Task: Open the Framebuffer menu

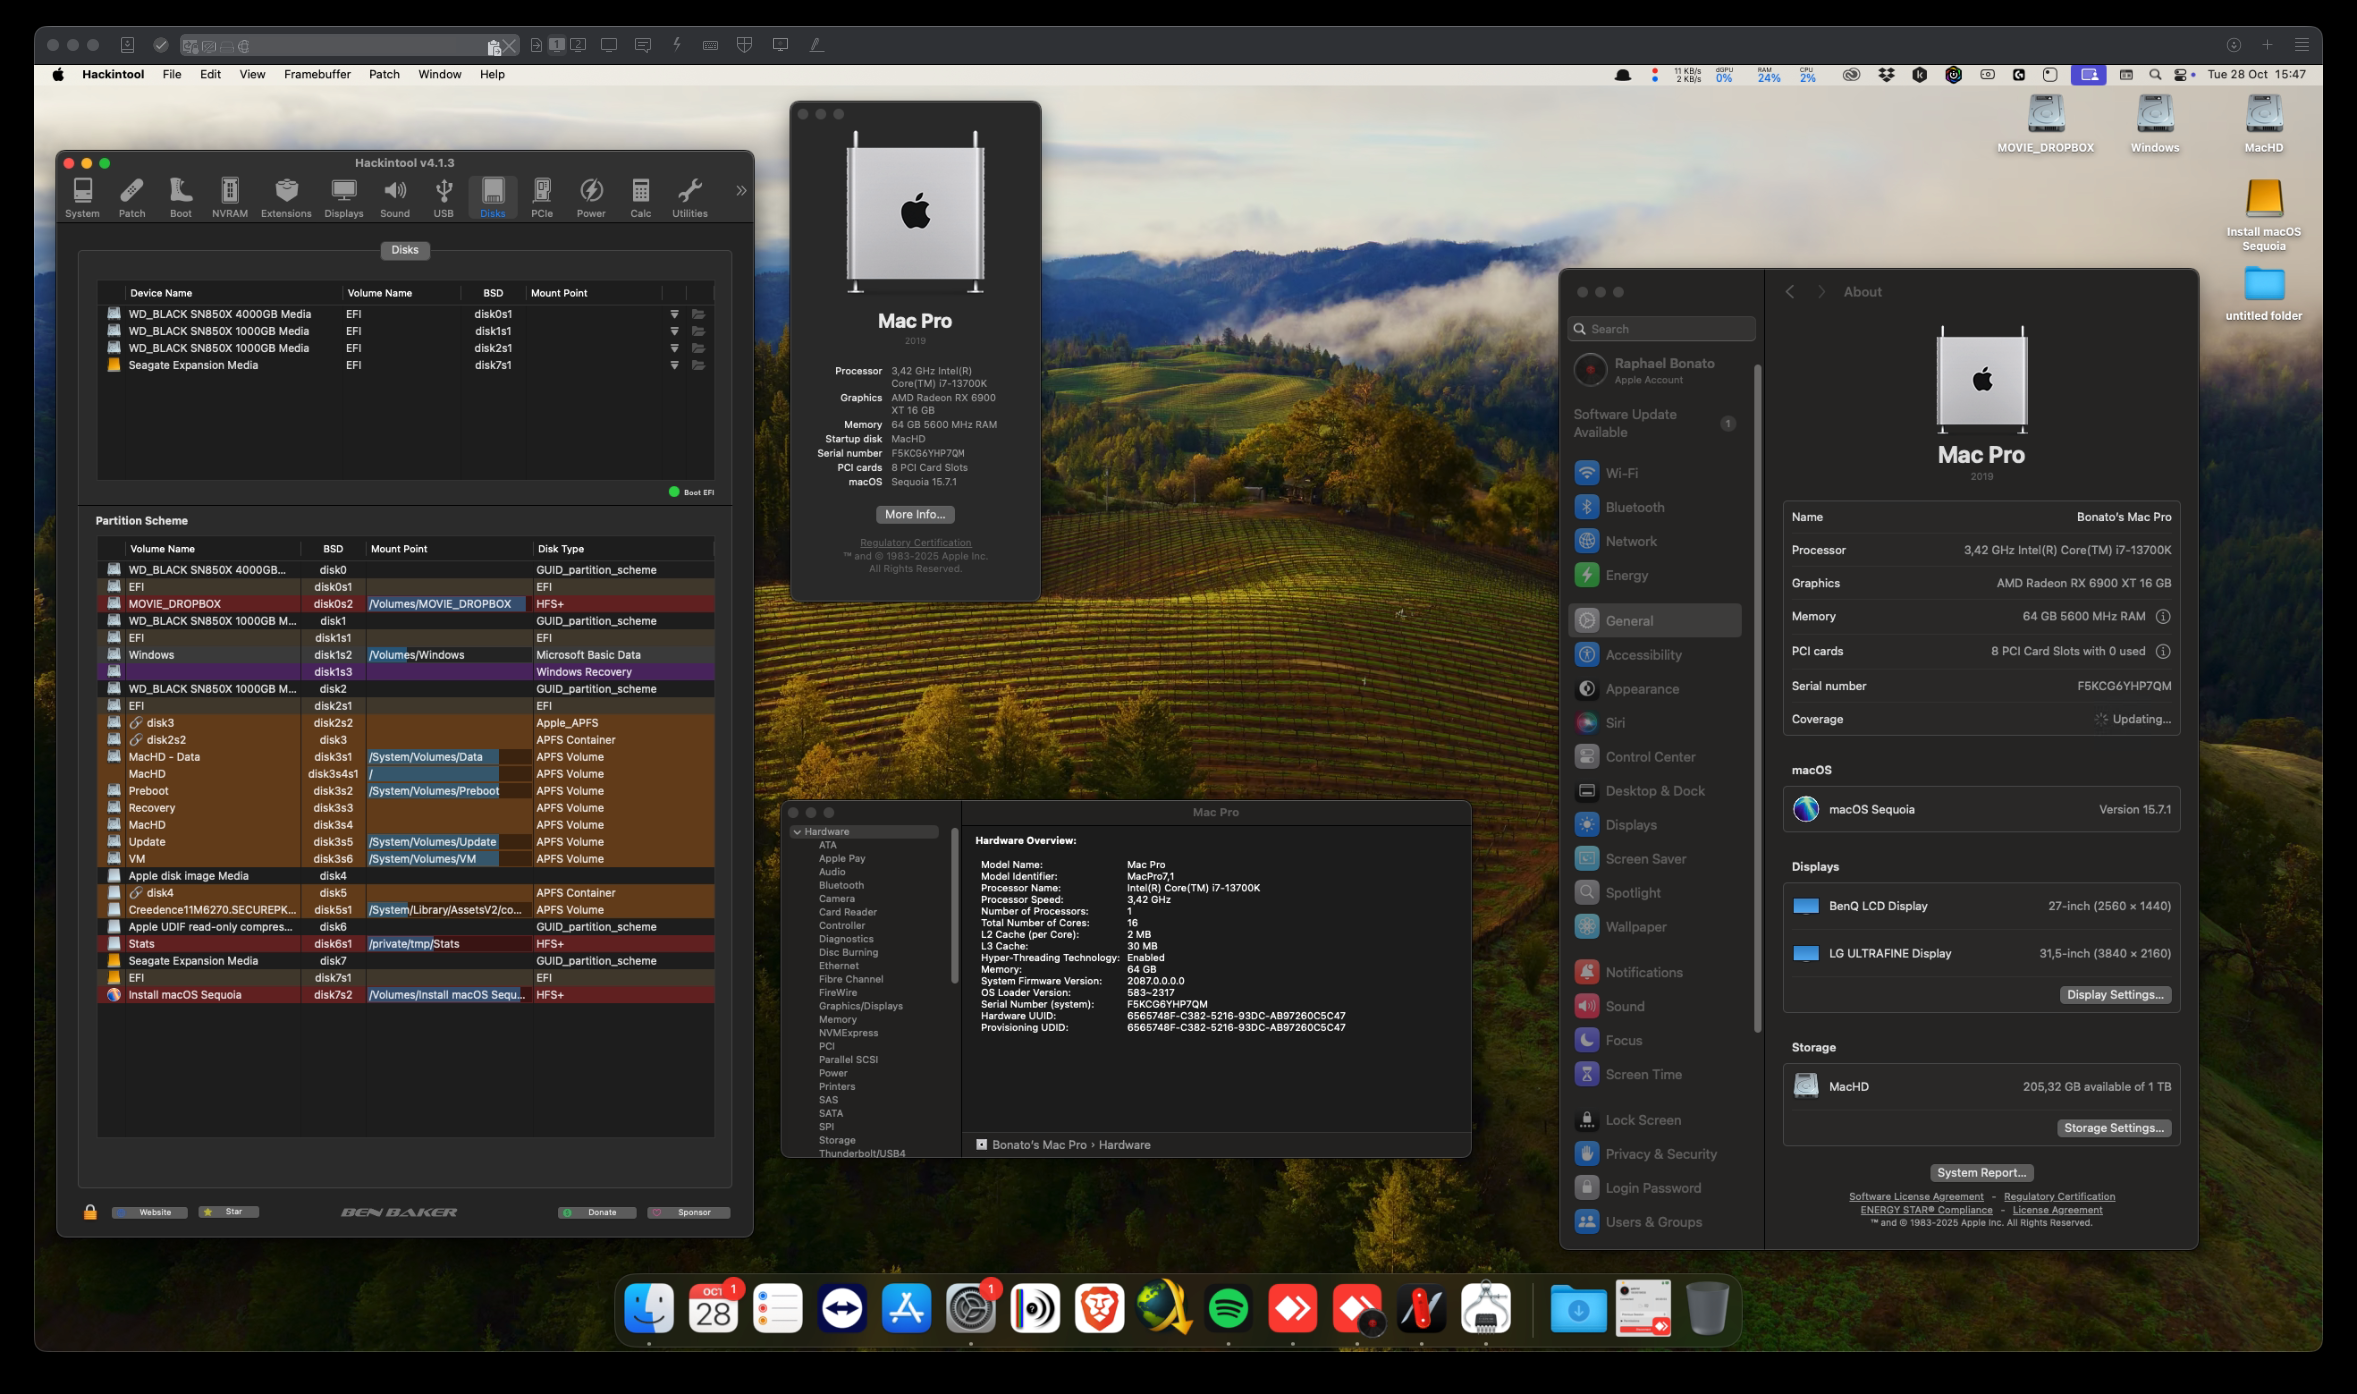Action: 317,74
